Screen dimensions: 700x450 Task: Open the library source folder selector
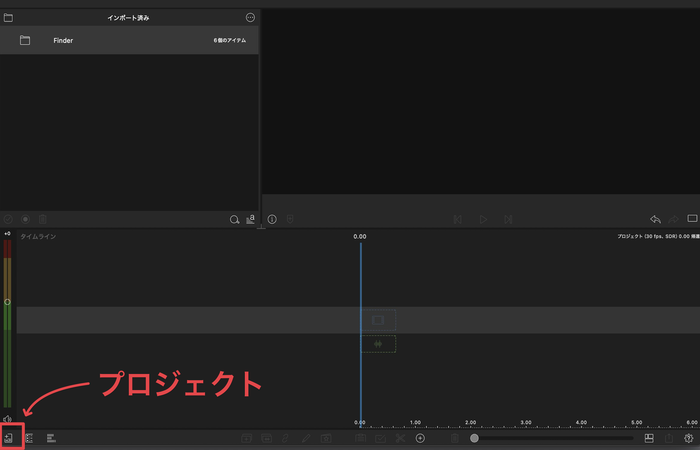(8, 17)
